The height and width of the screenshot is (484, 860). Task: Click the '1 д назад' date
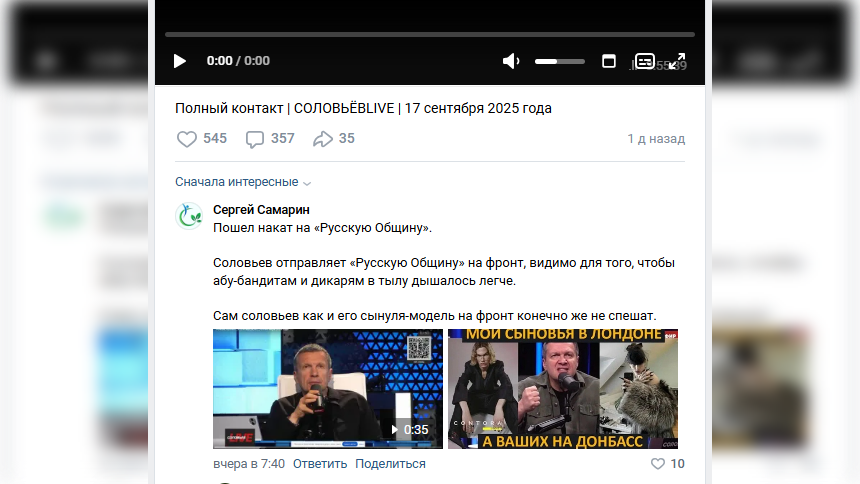(656, 139)
